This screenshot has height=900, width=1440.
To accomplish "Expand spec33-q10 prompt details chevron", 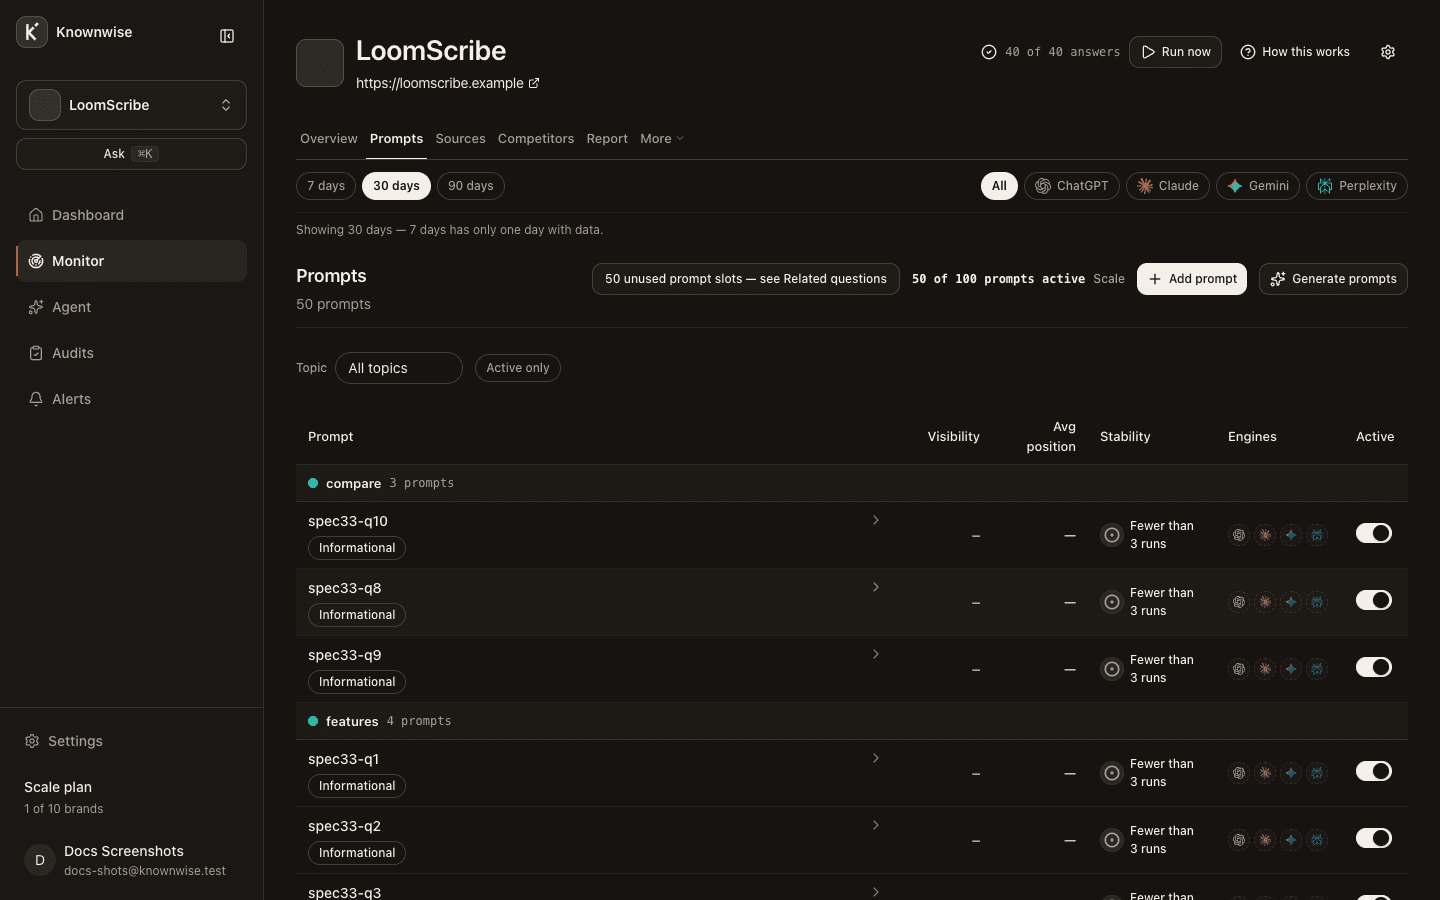I will (876, 520).
